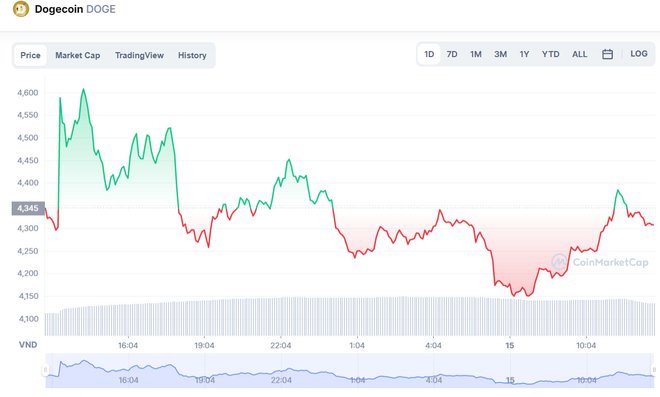Open the TradingView tab

139,56
